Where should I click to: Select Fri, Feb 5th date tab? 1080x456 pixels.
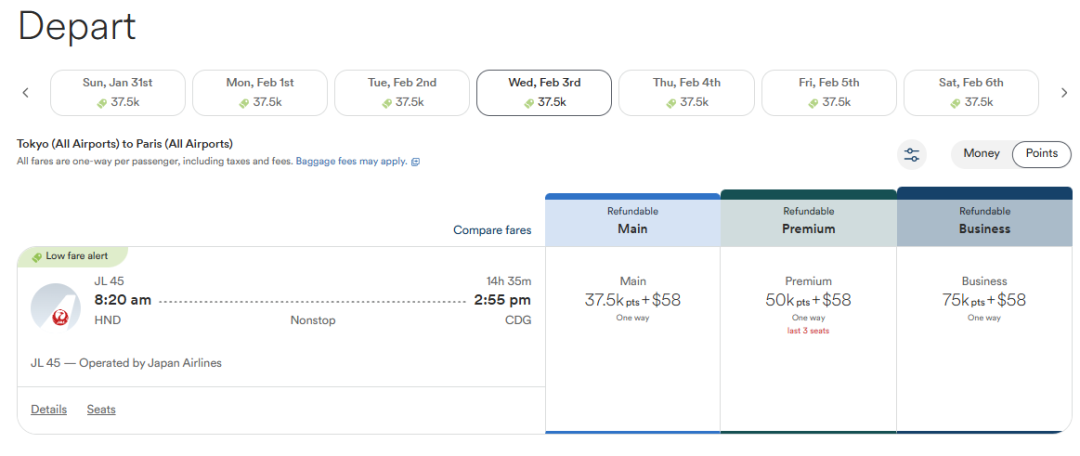829,92
